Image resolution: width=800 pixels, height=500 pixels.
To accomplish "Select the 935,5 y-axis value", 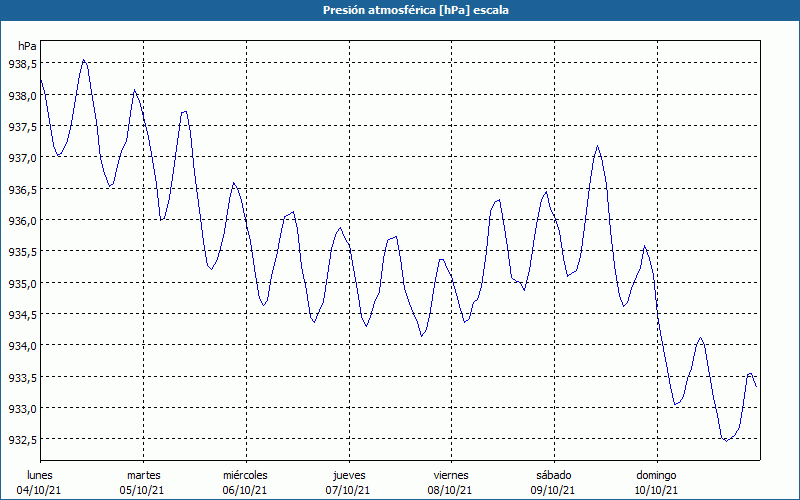I will 22,252.
